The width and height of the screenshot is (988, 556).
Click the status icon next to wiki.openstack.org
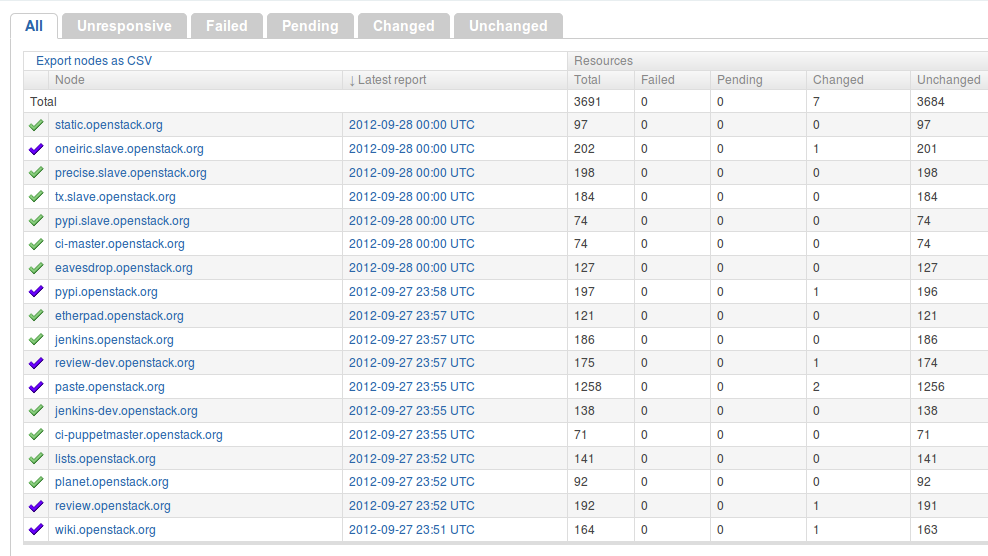coord(36,530)
